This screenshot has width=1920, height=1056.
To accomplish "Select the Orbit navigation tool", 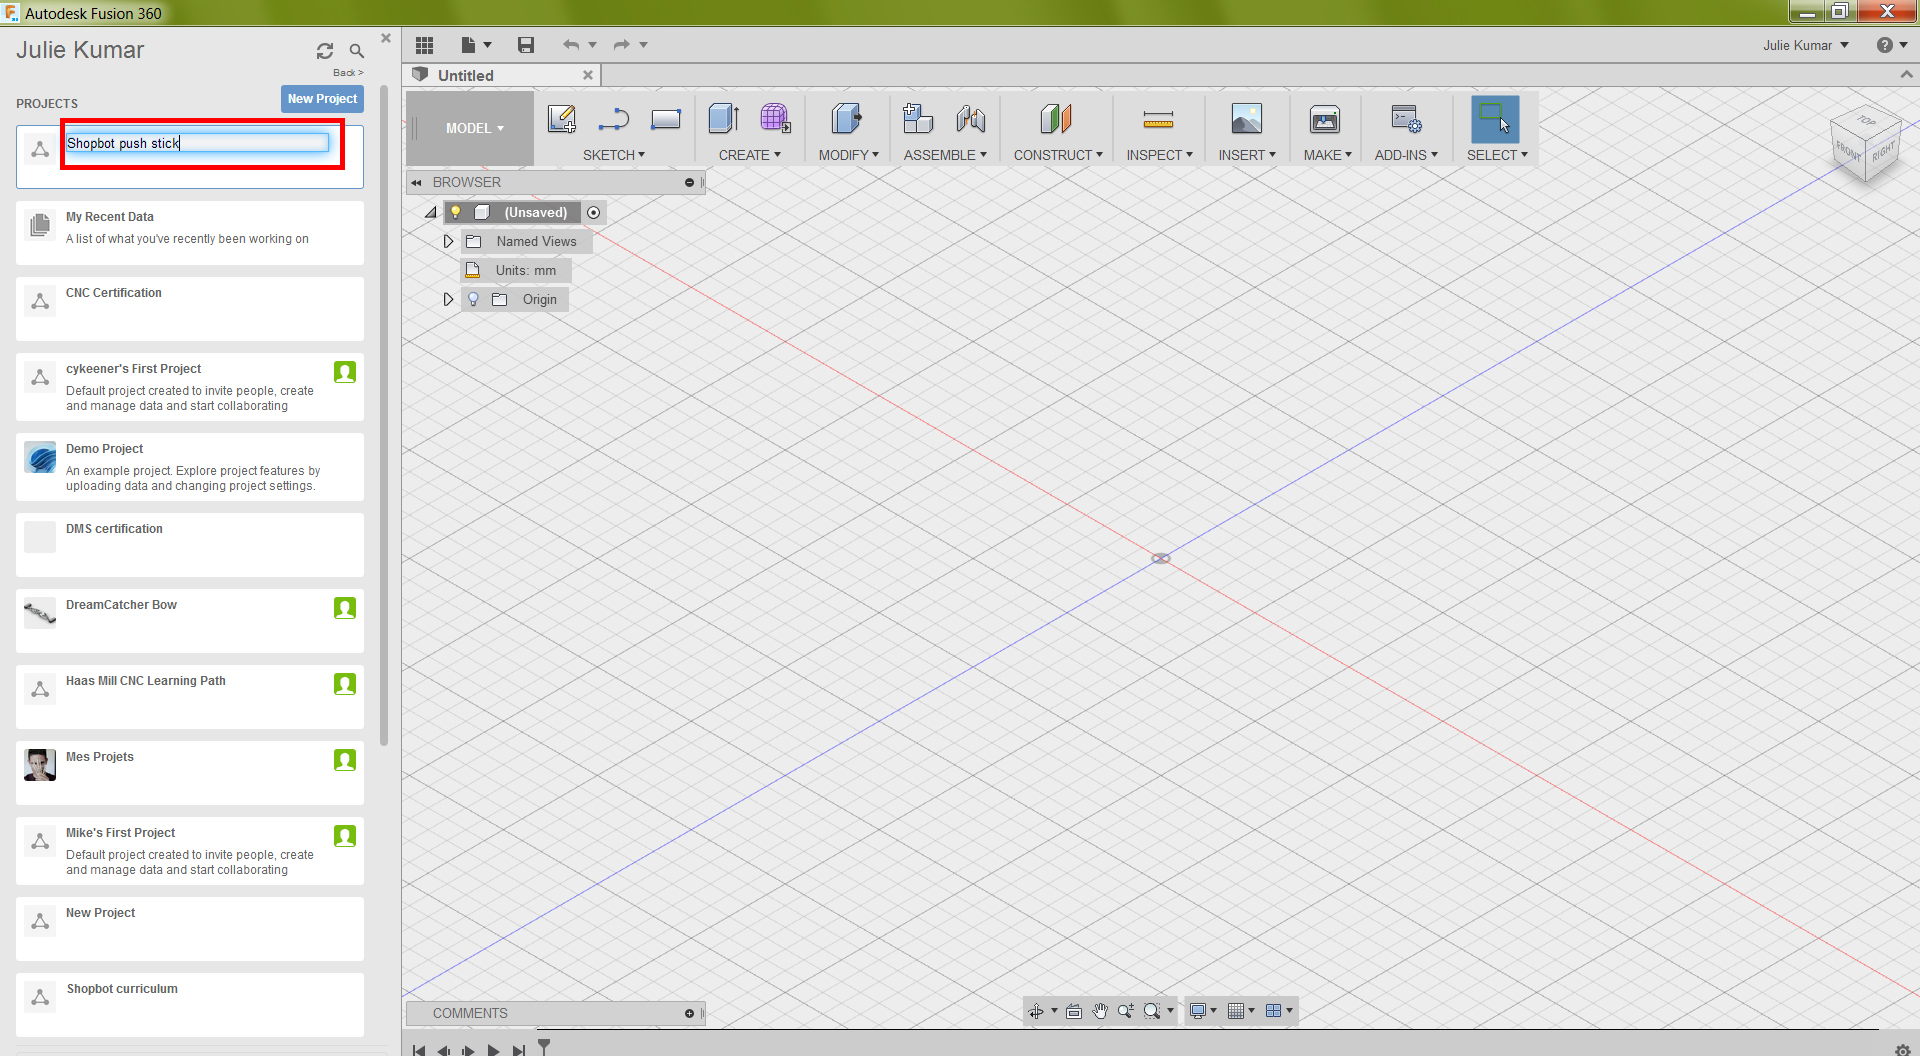I will coord(1036,1011).
